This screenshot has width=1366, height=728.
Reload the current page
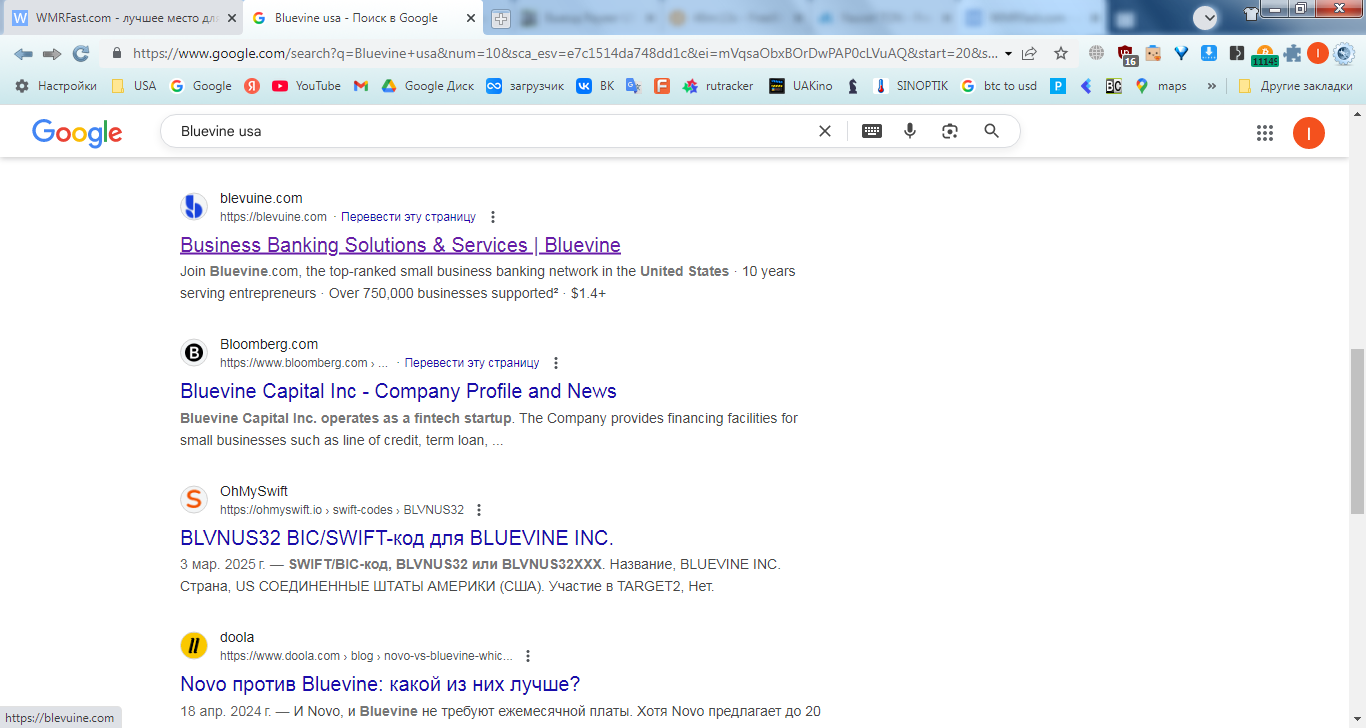tap(81, 54)
